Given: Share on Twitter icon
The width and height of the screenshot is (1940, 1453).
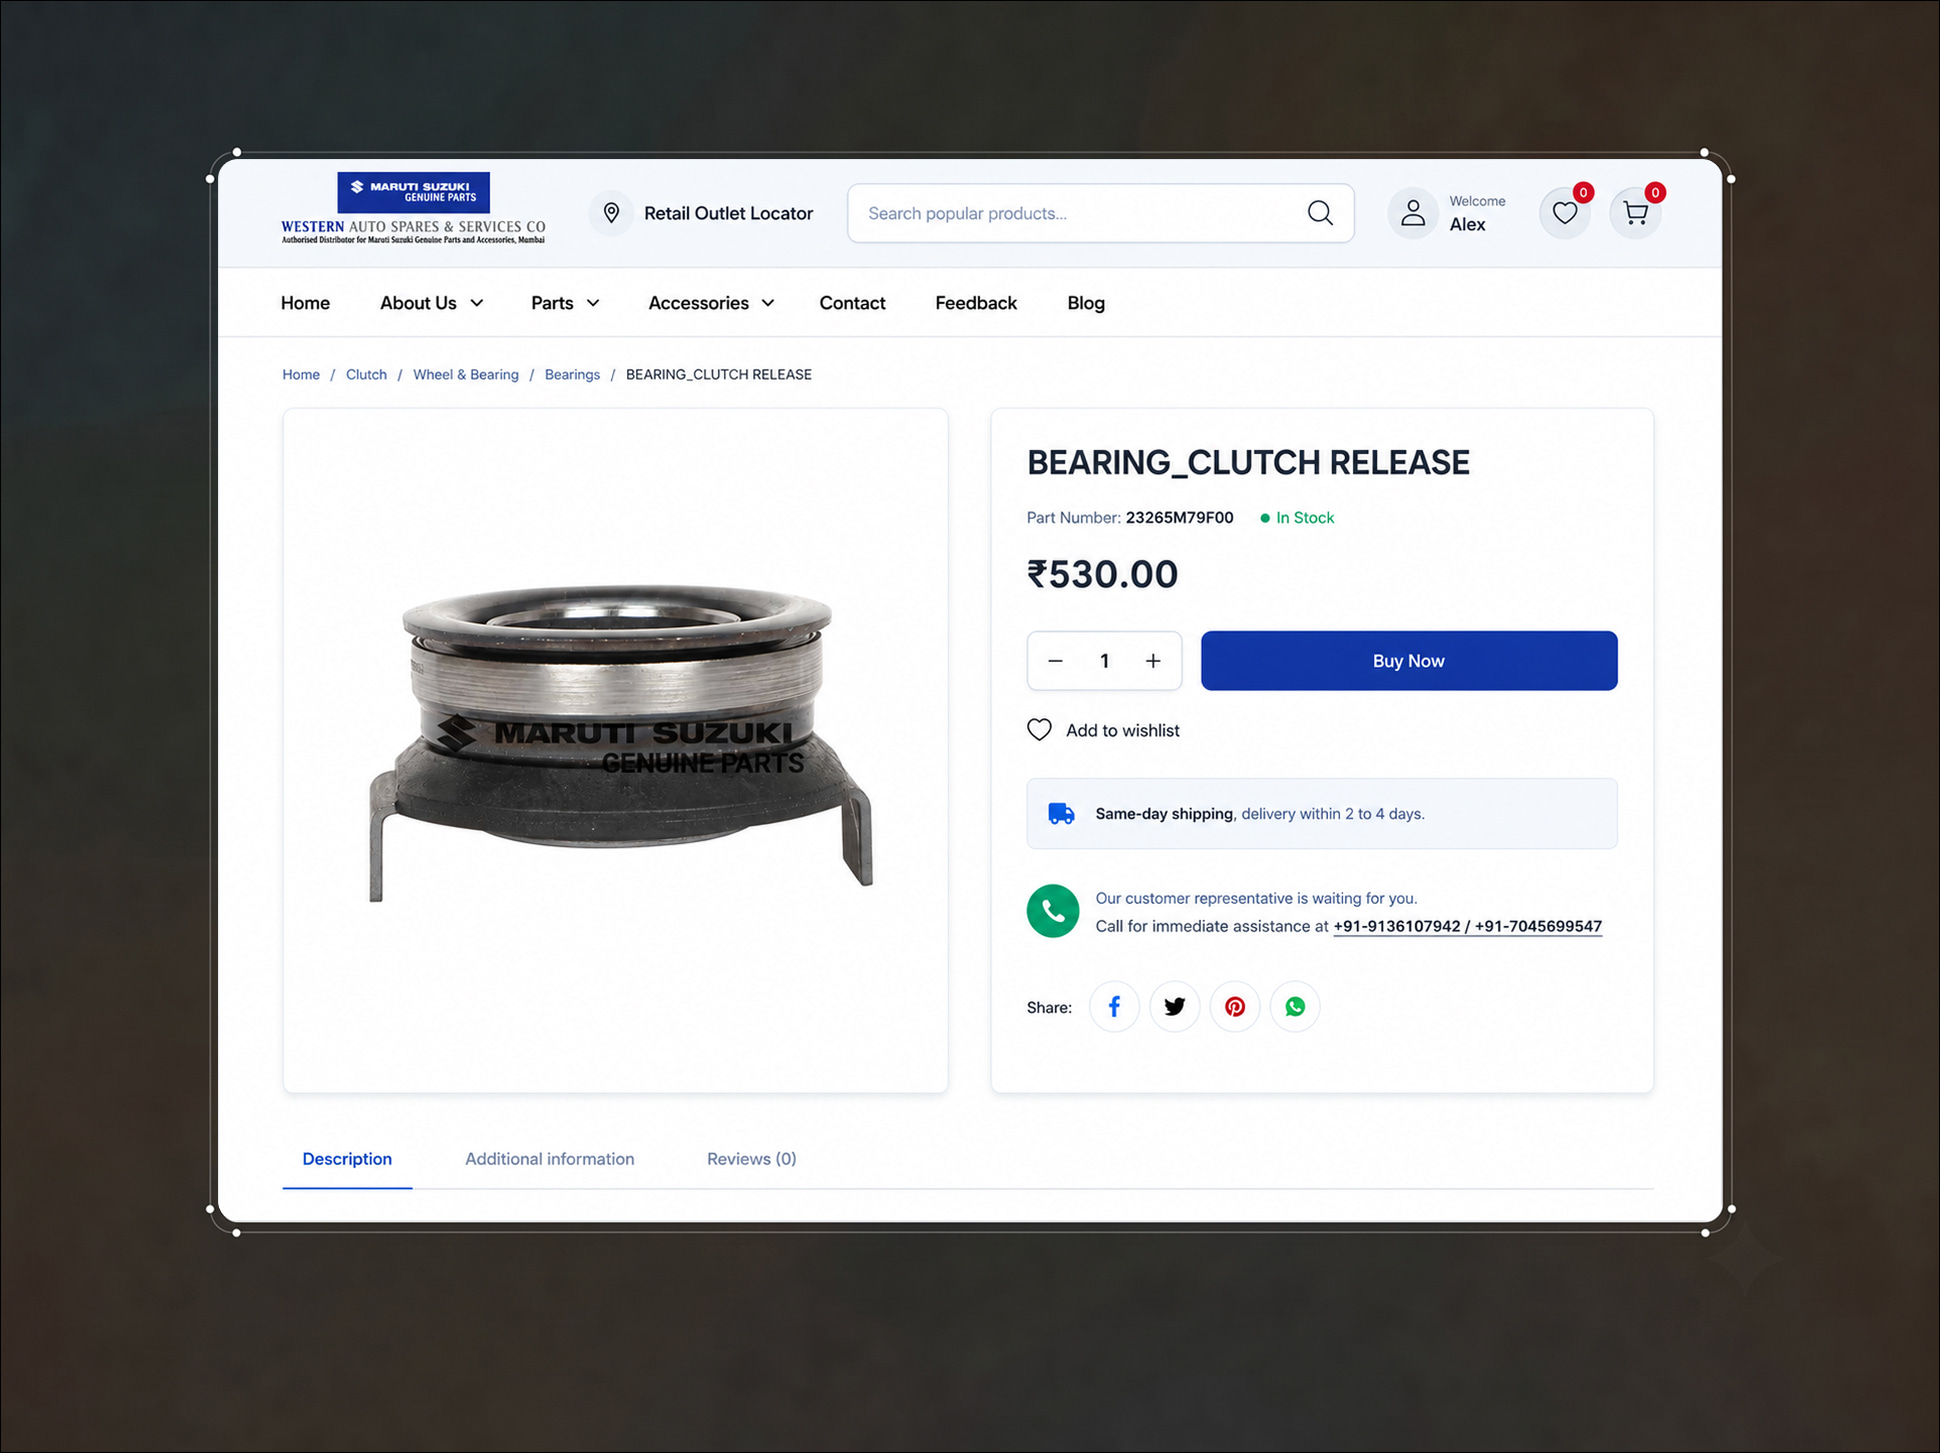Looking at the screenshot, I should pos(1174,1007).
